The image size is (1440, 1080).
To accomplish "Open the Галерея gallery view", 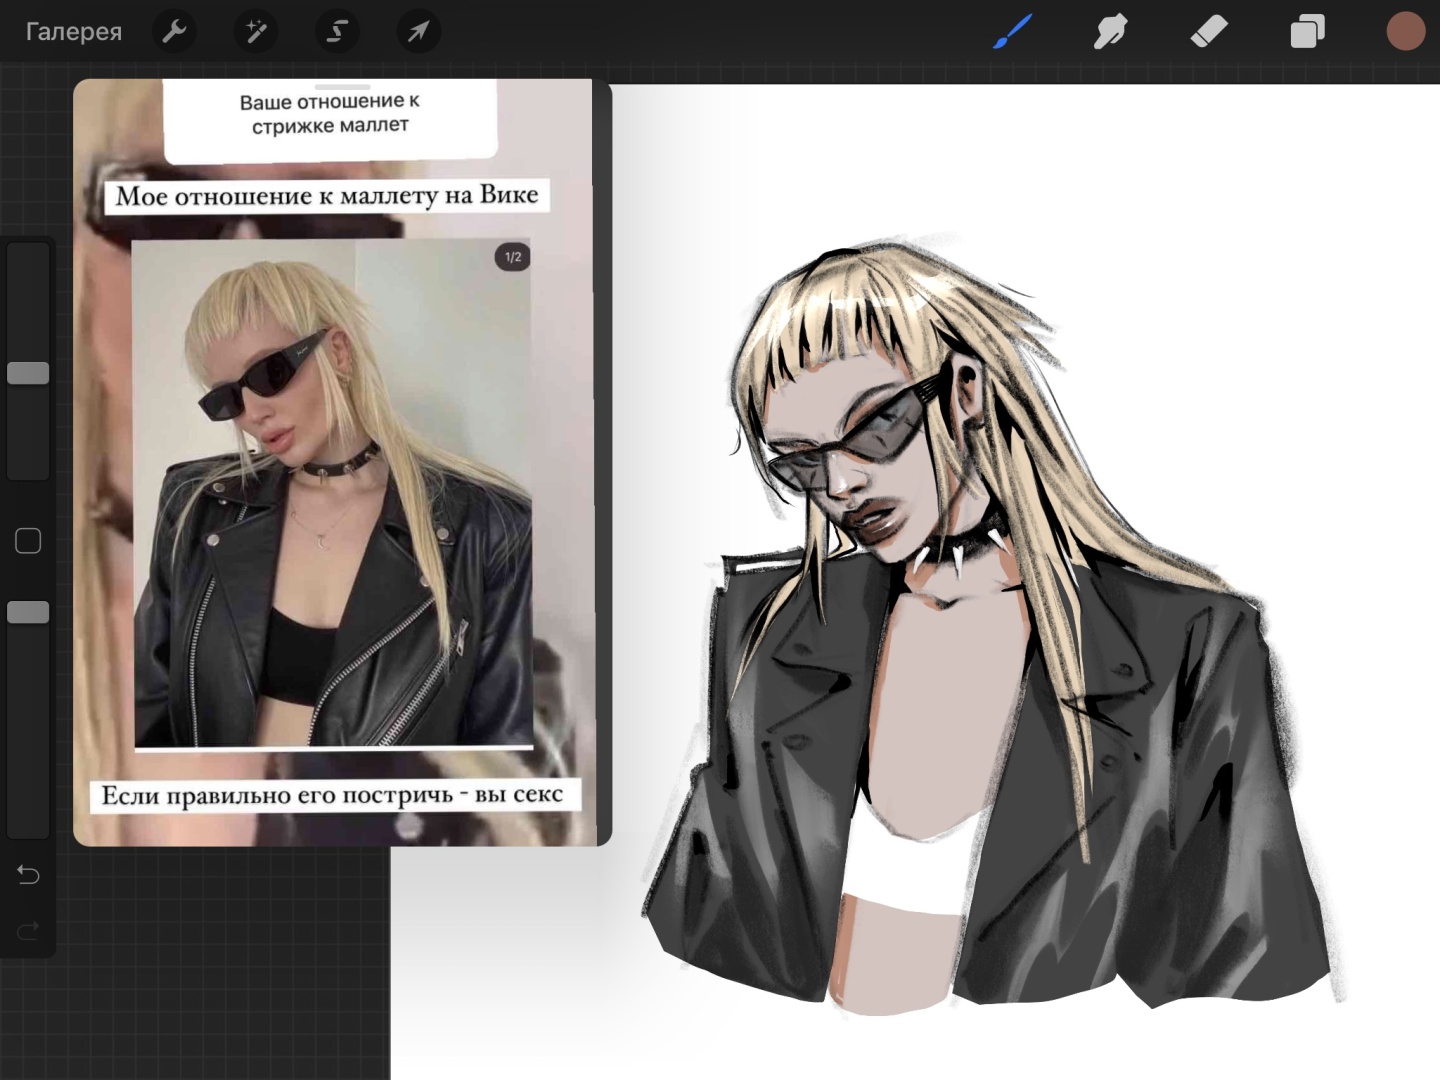I will [73, 32].
